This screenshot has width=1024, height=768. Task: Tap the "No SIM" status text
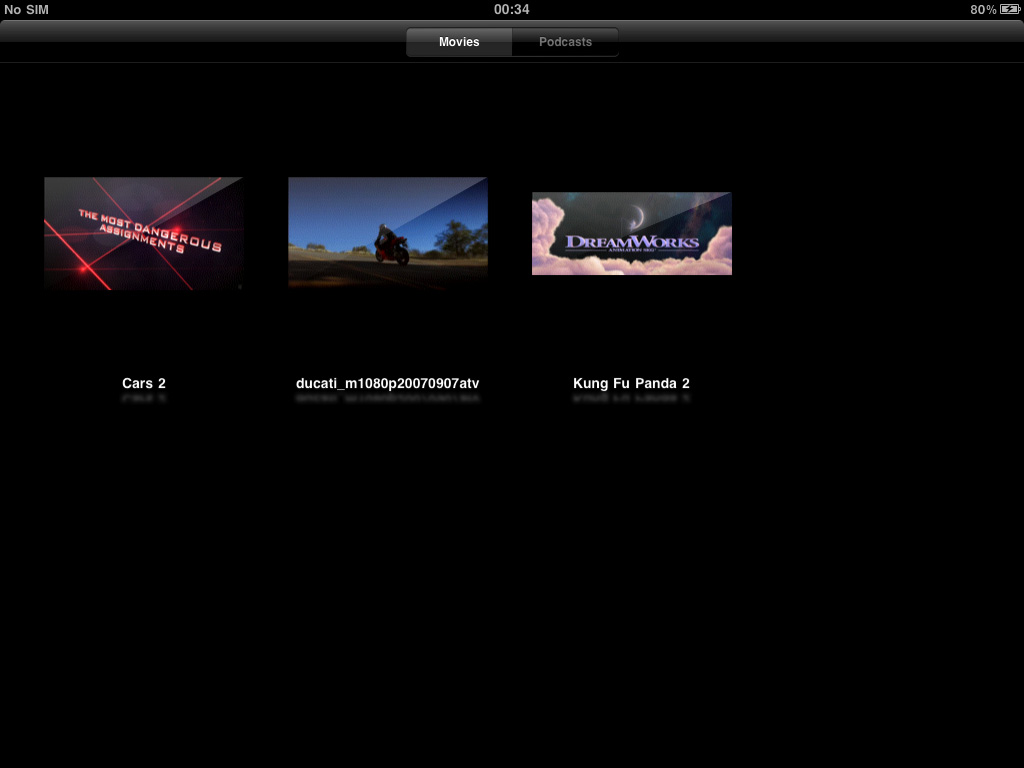point(26,9)
